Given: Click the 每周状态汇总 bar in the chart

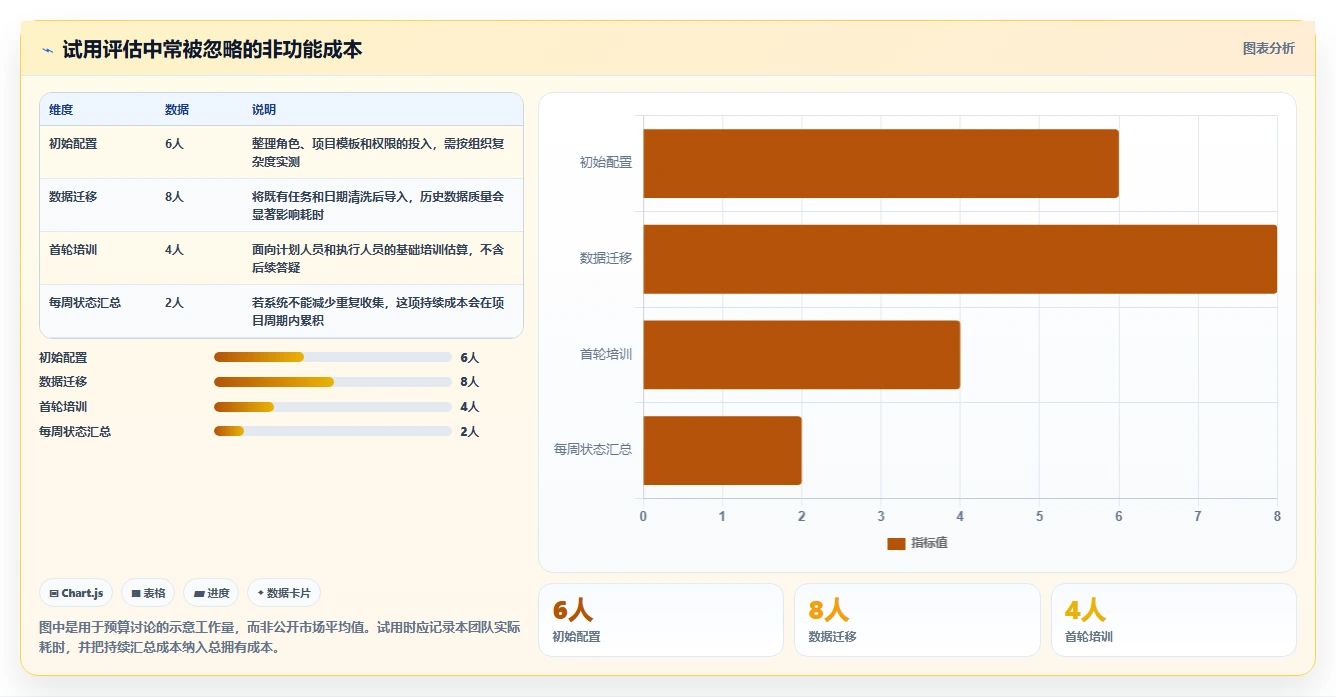Looking at the screenshot, I should 722,451.
